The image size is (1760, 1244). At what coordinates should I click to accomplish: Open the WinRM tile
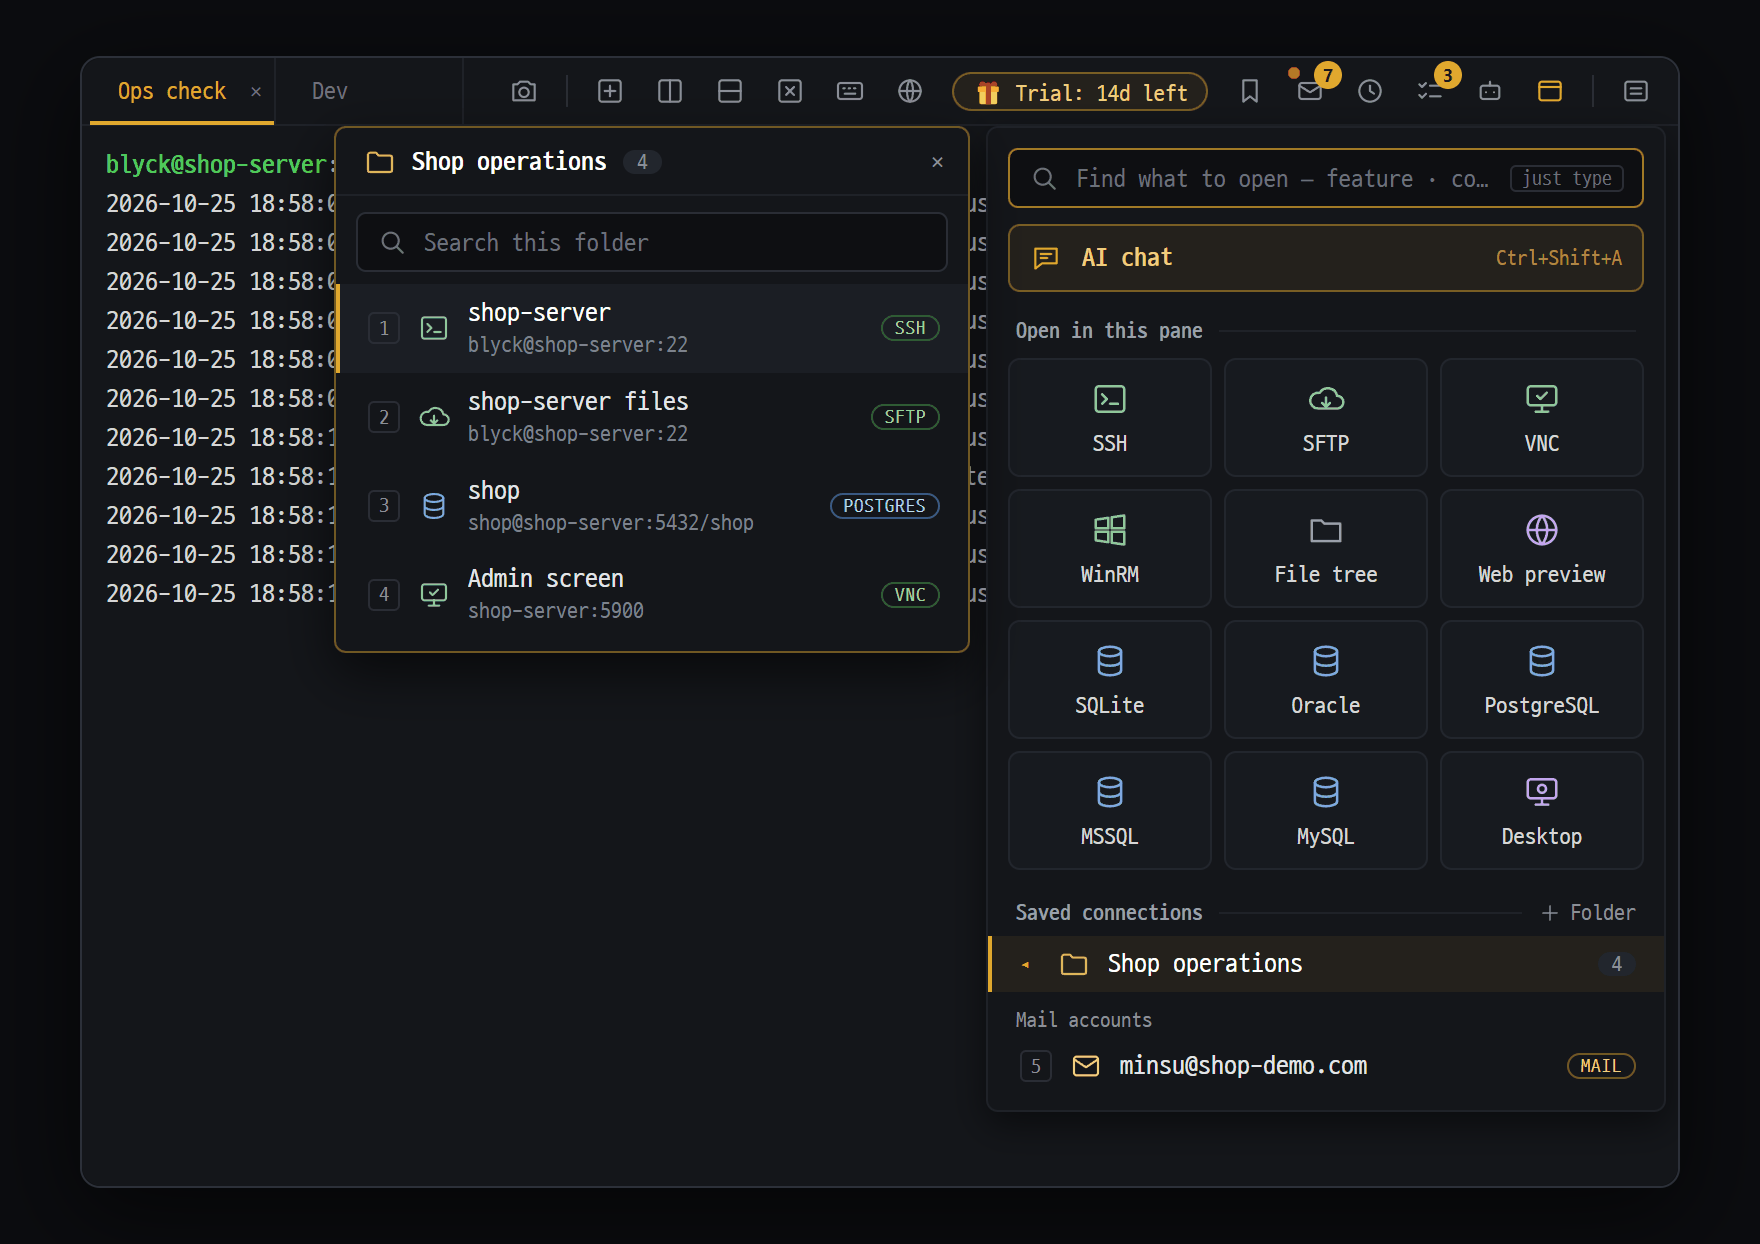1110,549
